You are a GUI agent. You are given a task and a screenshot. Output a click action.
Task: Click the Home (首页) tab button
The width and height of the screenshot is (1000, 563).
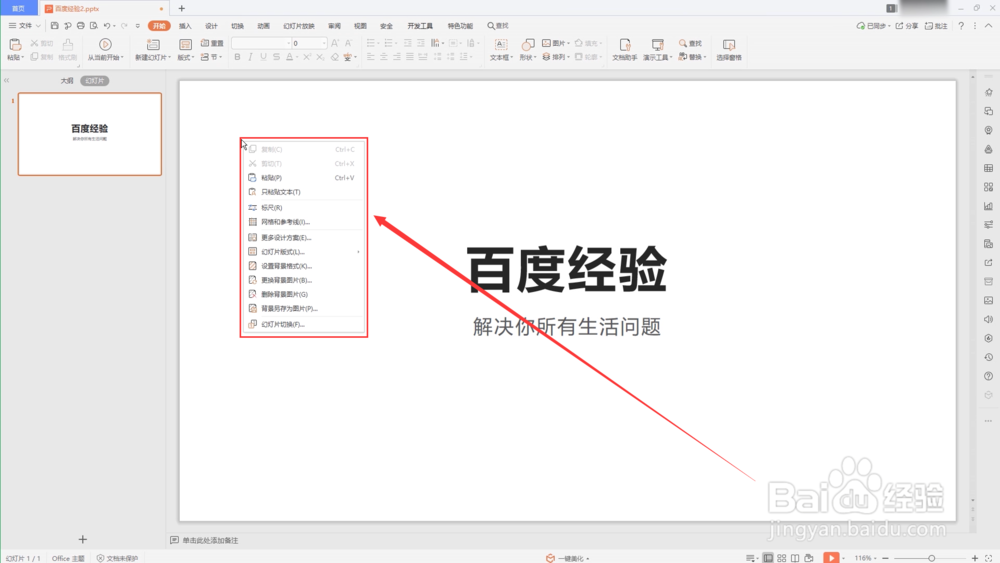tap(18, 8)
